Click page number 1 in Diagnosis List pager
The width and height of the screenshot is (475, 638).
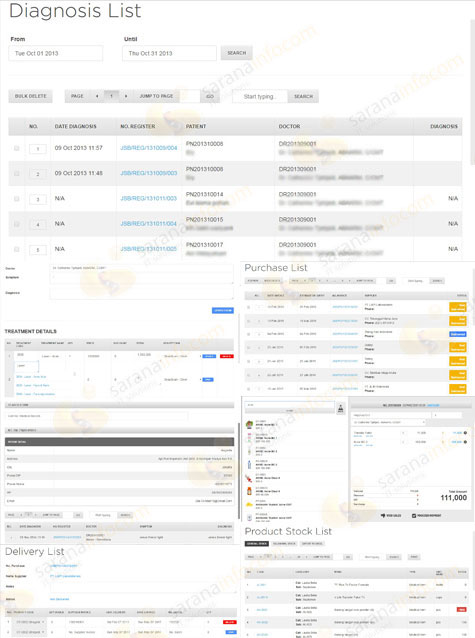point(112,96)
